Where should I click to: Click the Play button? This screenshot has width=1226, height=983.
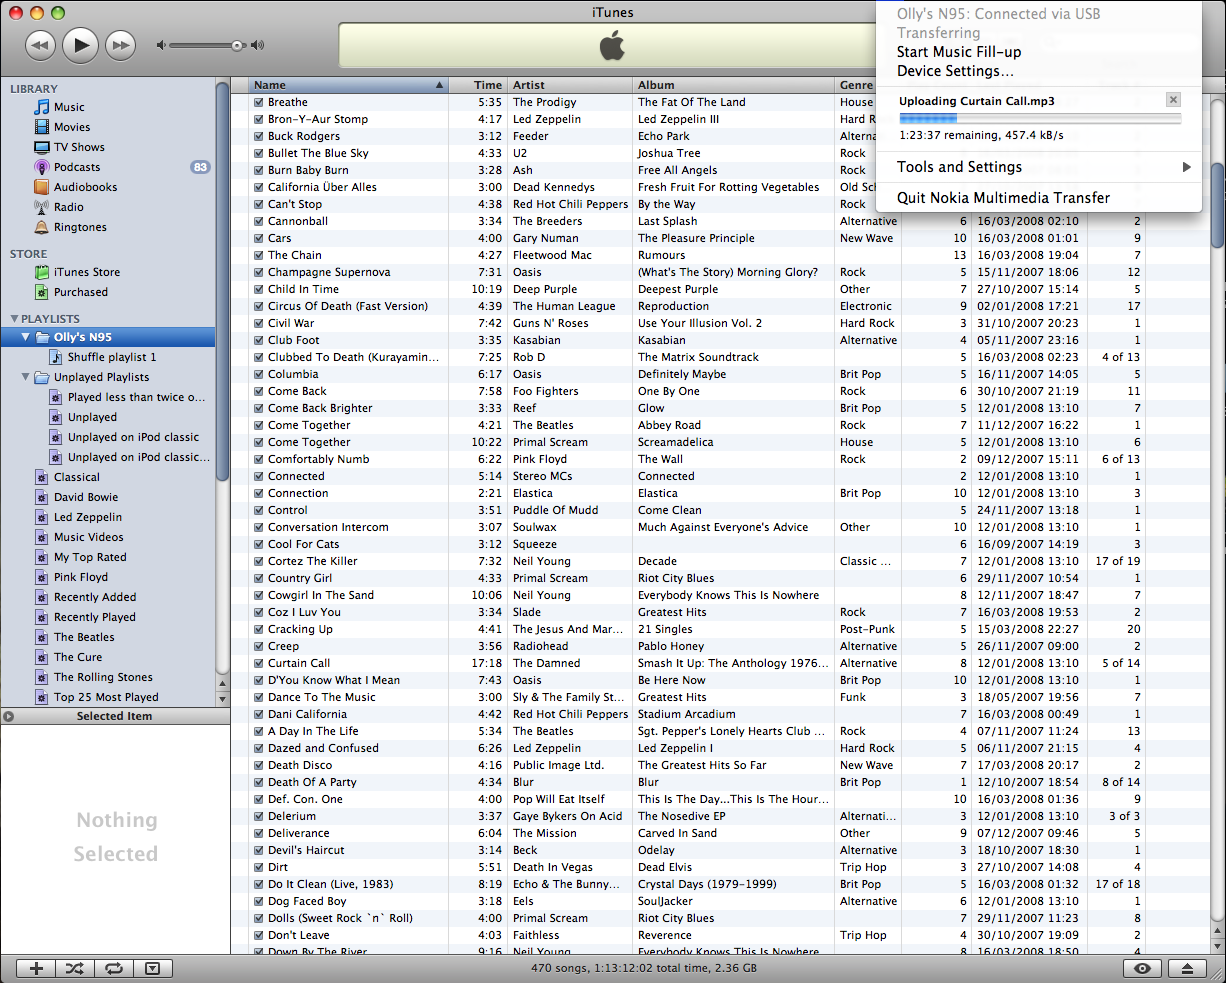pyautogui.click(x=81, y=44)
